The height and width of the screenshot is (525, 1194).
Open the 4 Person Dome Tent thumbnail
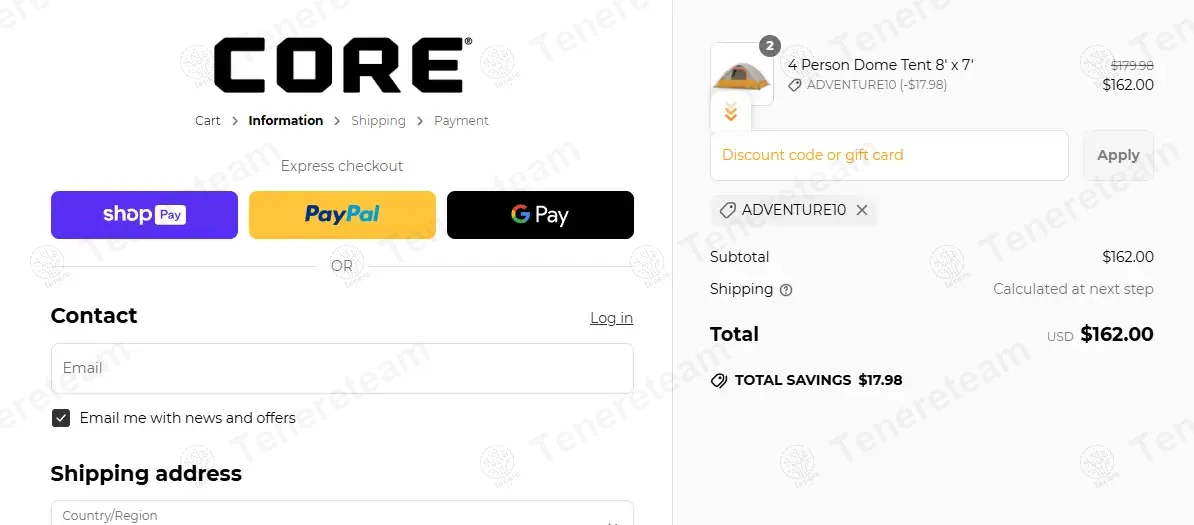[742, 74]
